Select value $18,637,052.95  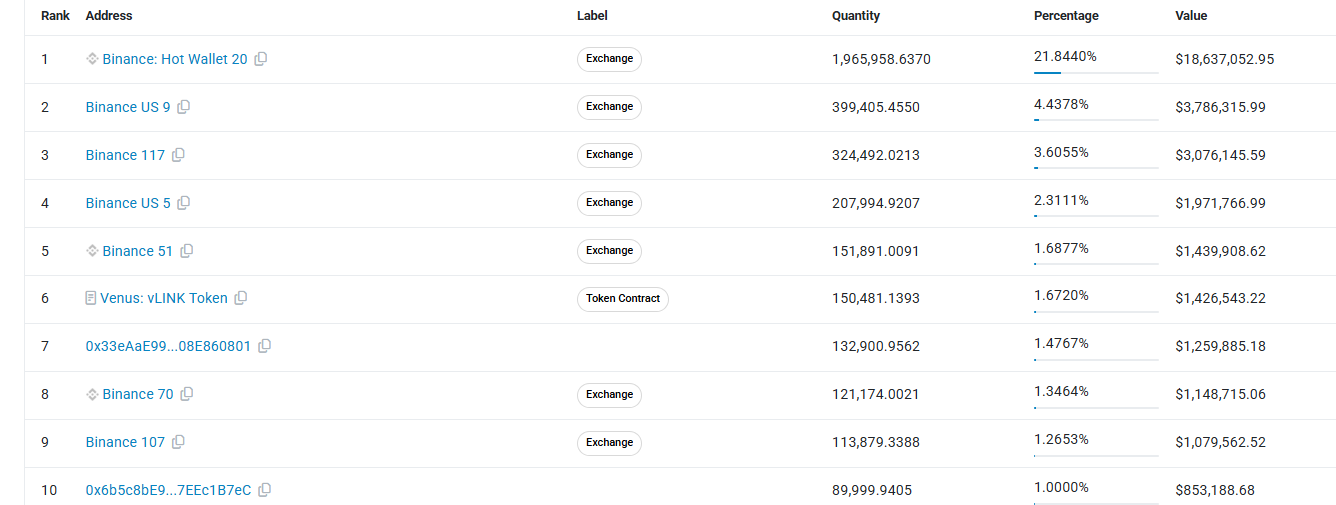tap(1225, 59)
